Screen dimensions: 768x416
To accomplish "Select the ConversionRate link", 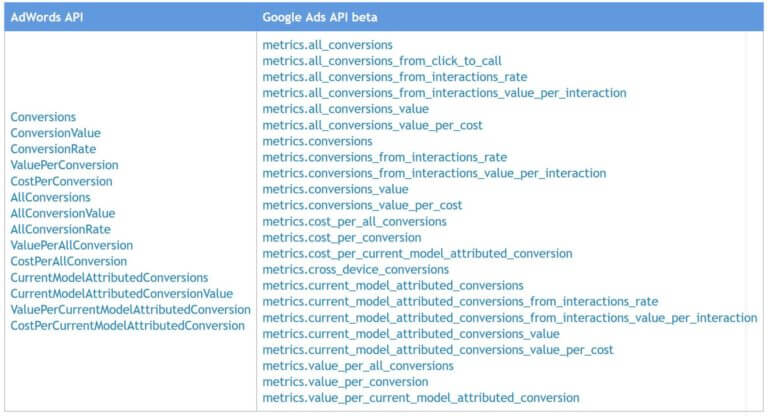I will pos(53,149).
